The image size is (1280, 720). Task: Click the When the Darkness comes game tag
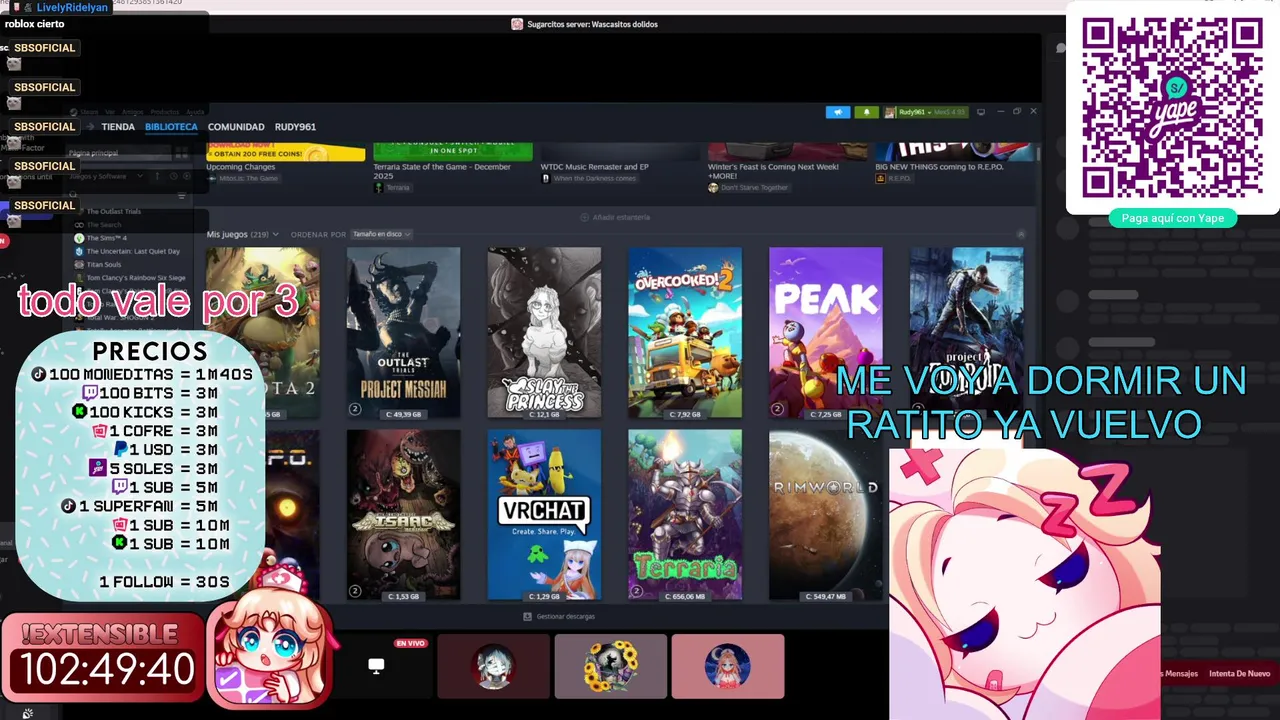[x=588, y=178]
